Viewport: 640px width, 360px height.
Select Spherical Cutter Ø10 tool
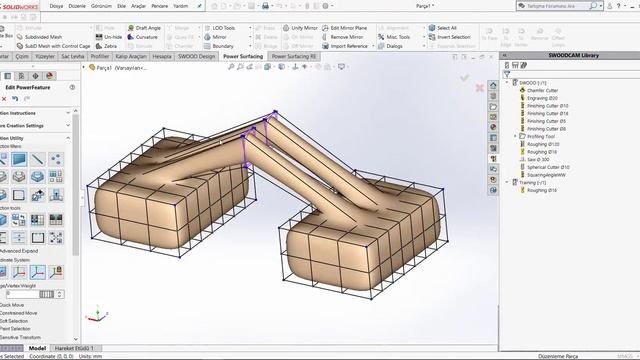click(544, 167)
